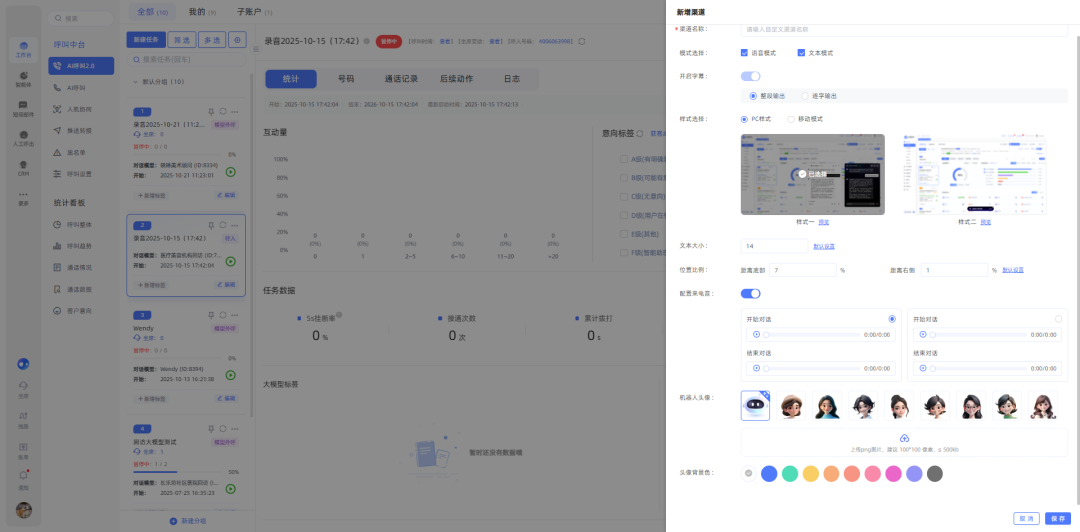Play the right panel's 开始对话 audio
1080x532 pixels.
[x=923, y=334]
